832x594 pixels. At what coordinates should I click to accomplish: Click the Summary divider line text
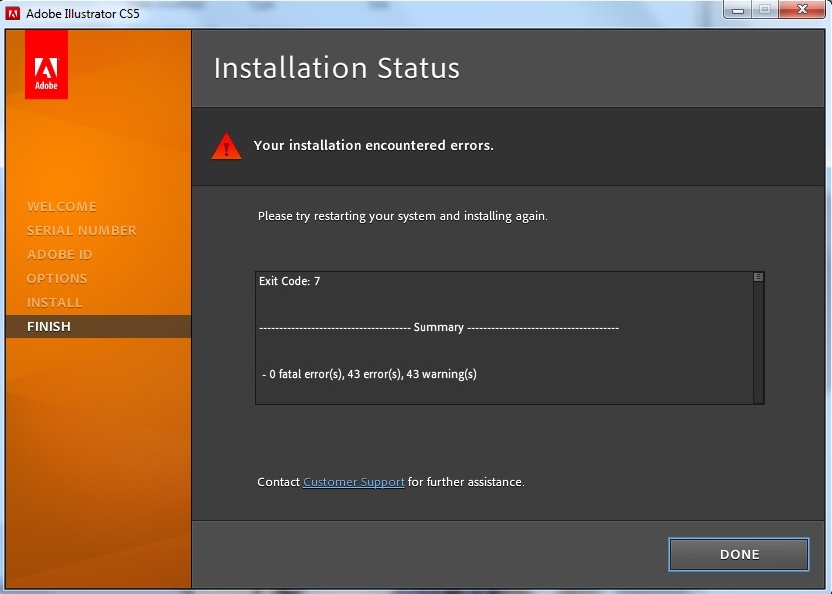coord(439,328)
